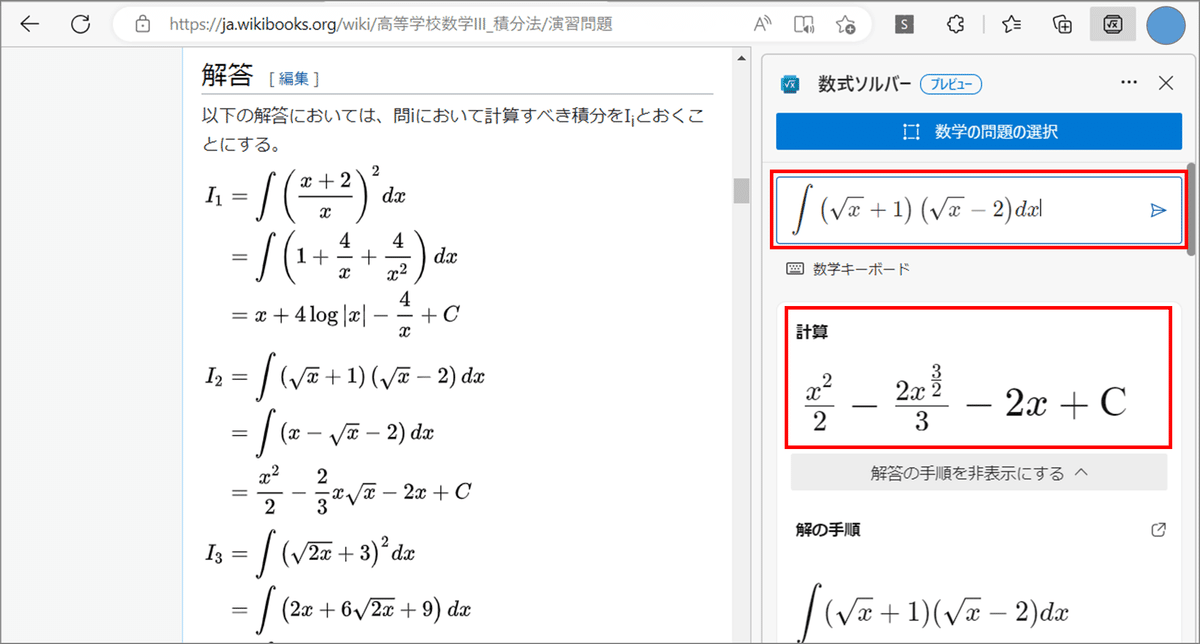Click 数学の問題の選択 button
The image size is (1200, 644).
pyautogui.click(x=979, y=131)
